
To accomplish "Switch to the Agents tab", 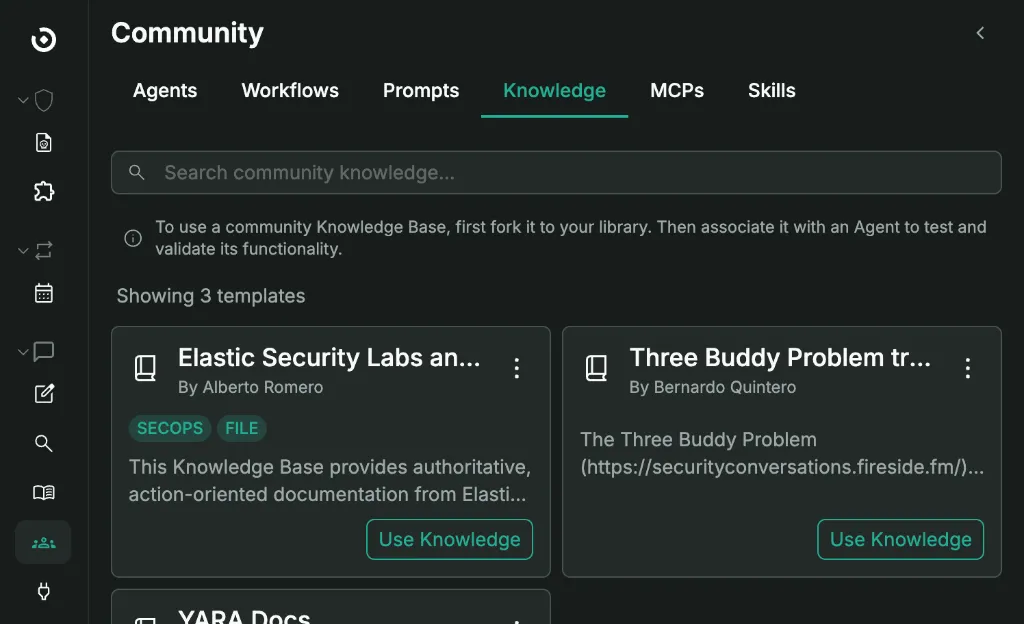I will pyautogui.click(x=165, y=91).
